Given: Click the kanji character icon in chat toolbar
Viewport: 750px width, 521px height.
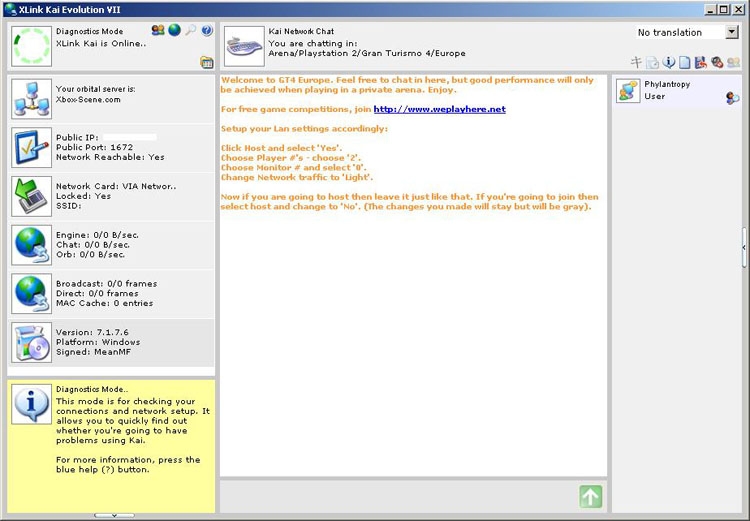Looking at the screenshot, I should [x=636, y=62].
